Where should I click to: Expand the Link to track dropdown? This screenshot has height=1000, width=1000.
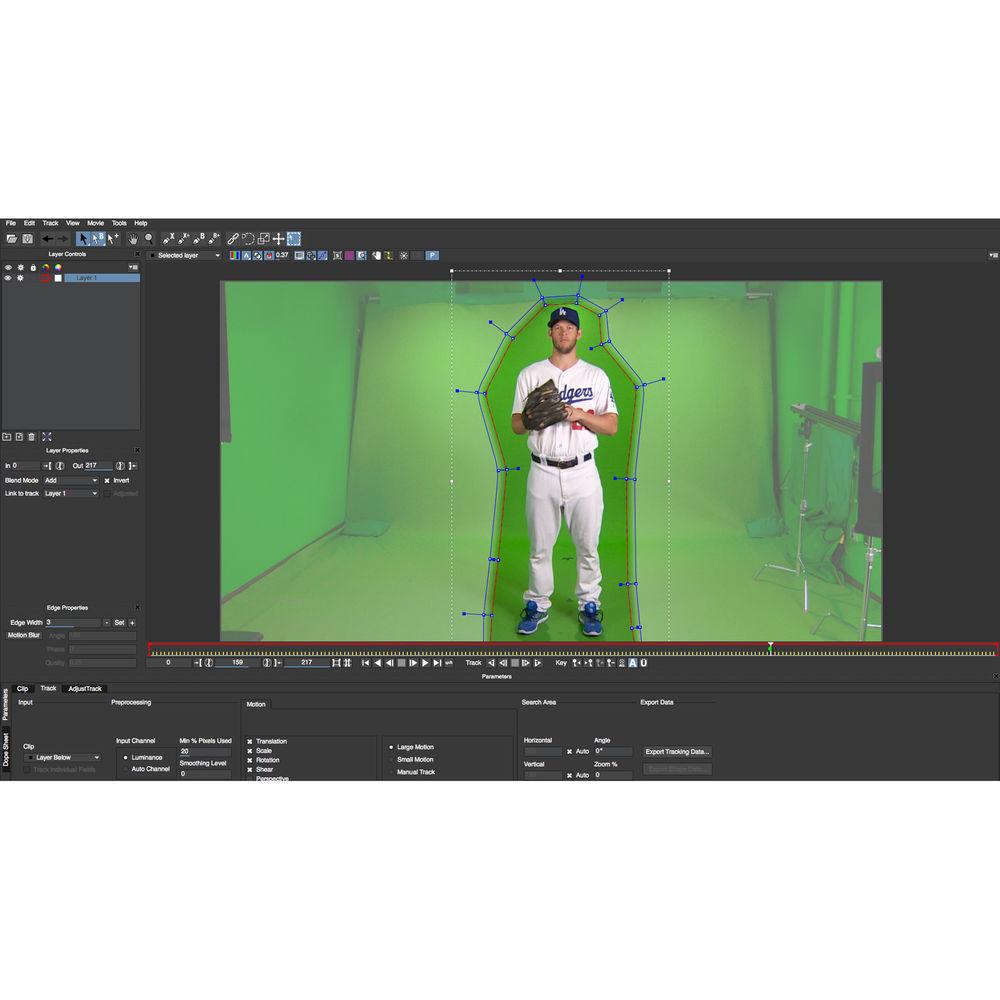71,493
